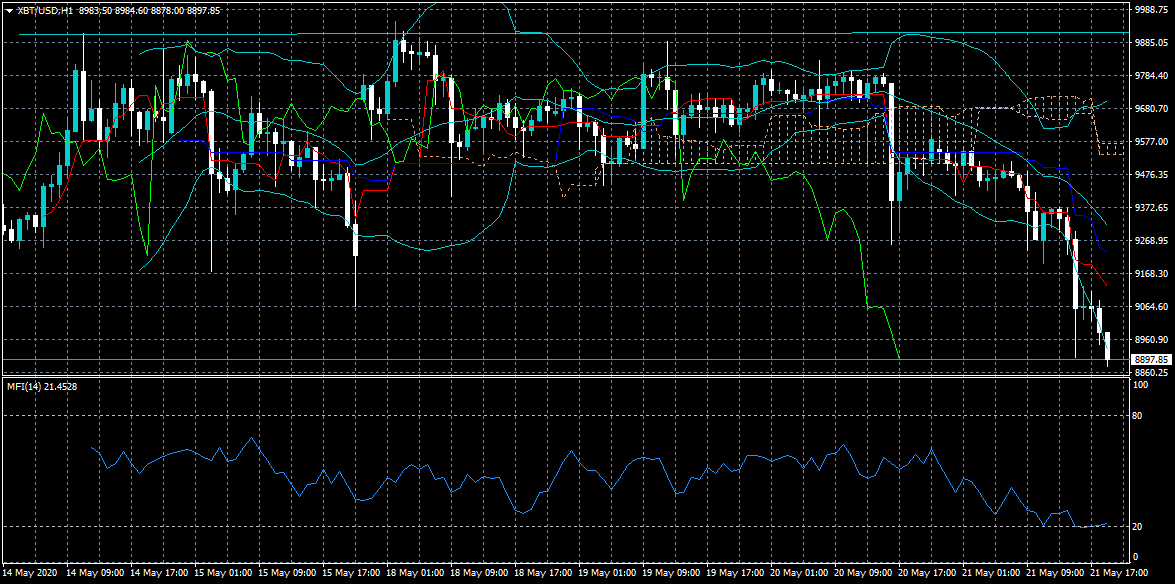Click the 80 level on MFI scale
Image resolution: width=1175 pixels, height=584 pixels.
tap(1138, 415)
